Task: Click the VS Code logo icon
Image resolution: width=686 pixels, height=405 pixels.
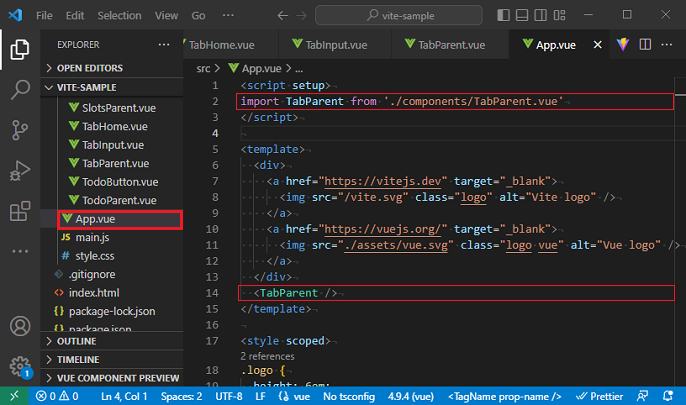Action: click(15, 15)
